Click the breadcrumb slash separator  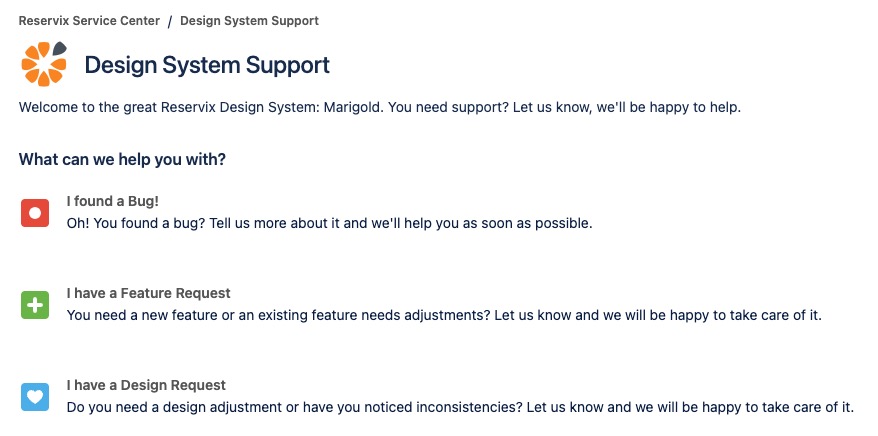(x=170, y=21)
